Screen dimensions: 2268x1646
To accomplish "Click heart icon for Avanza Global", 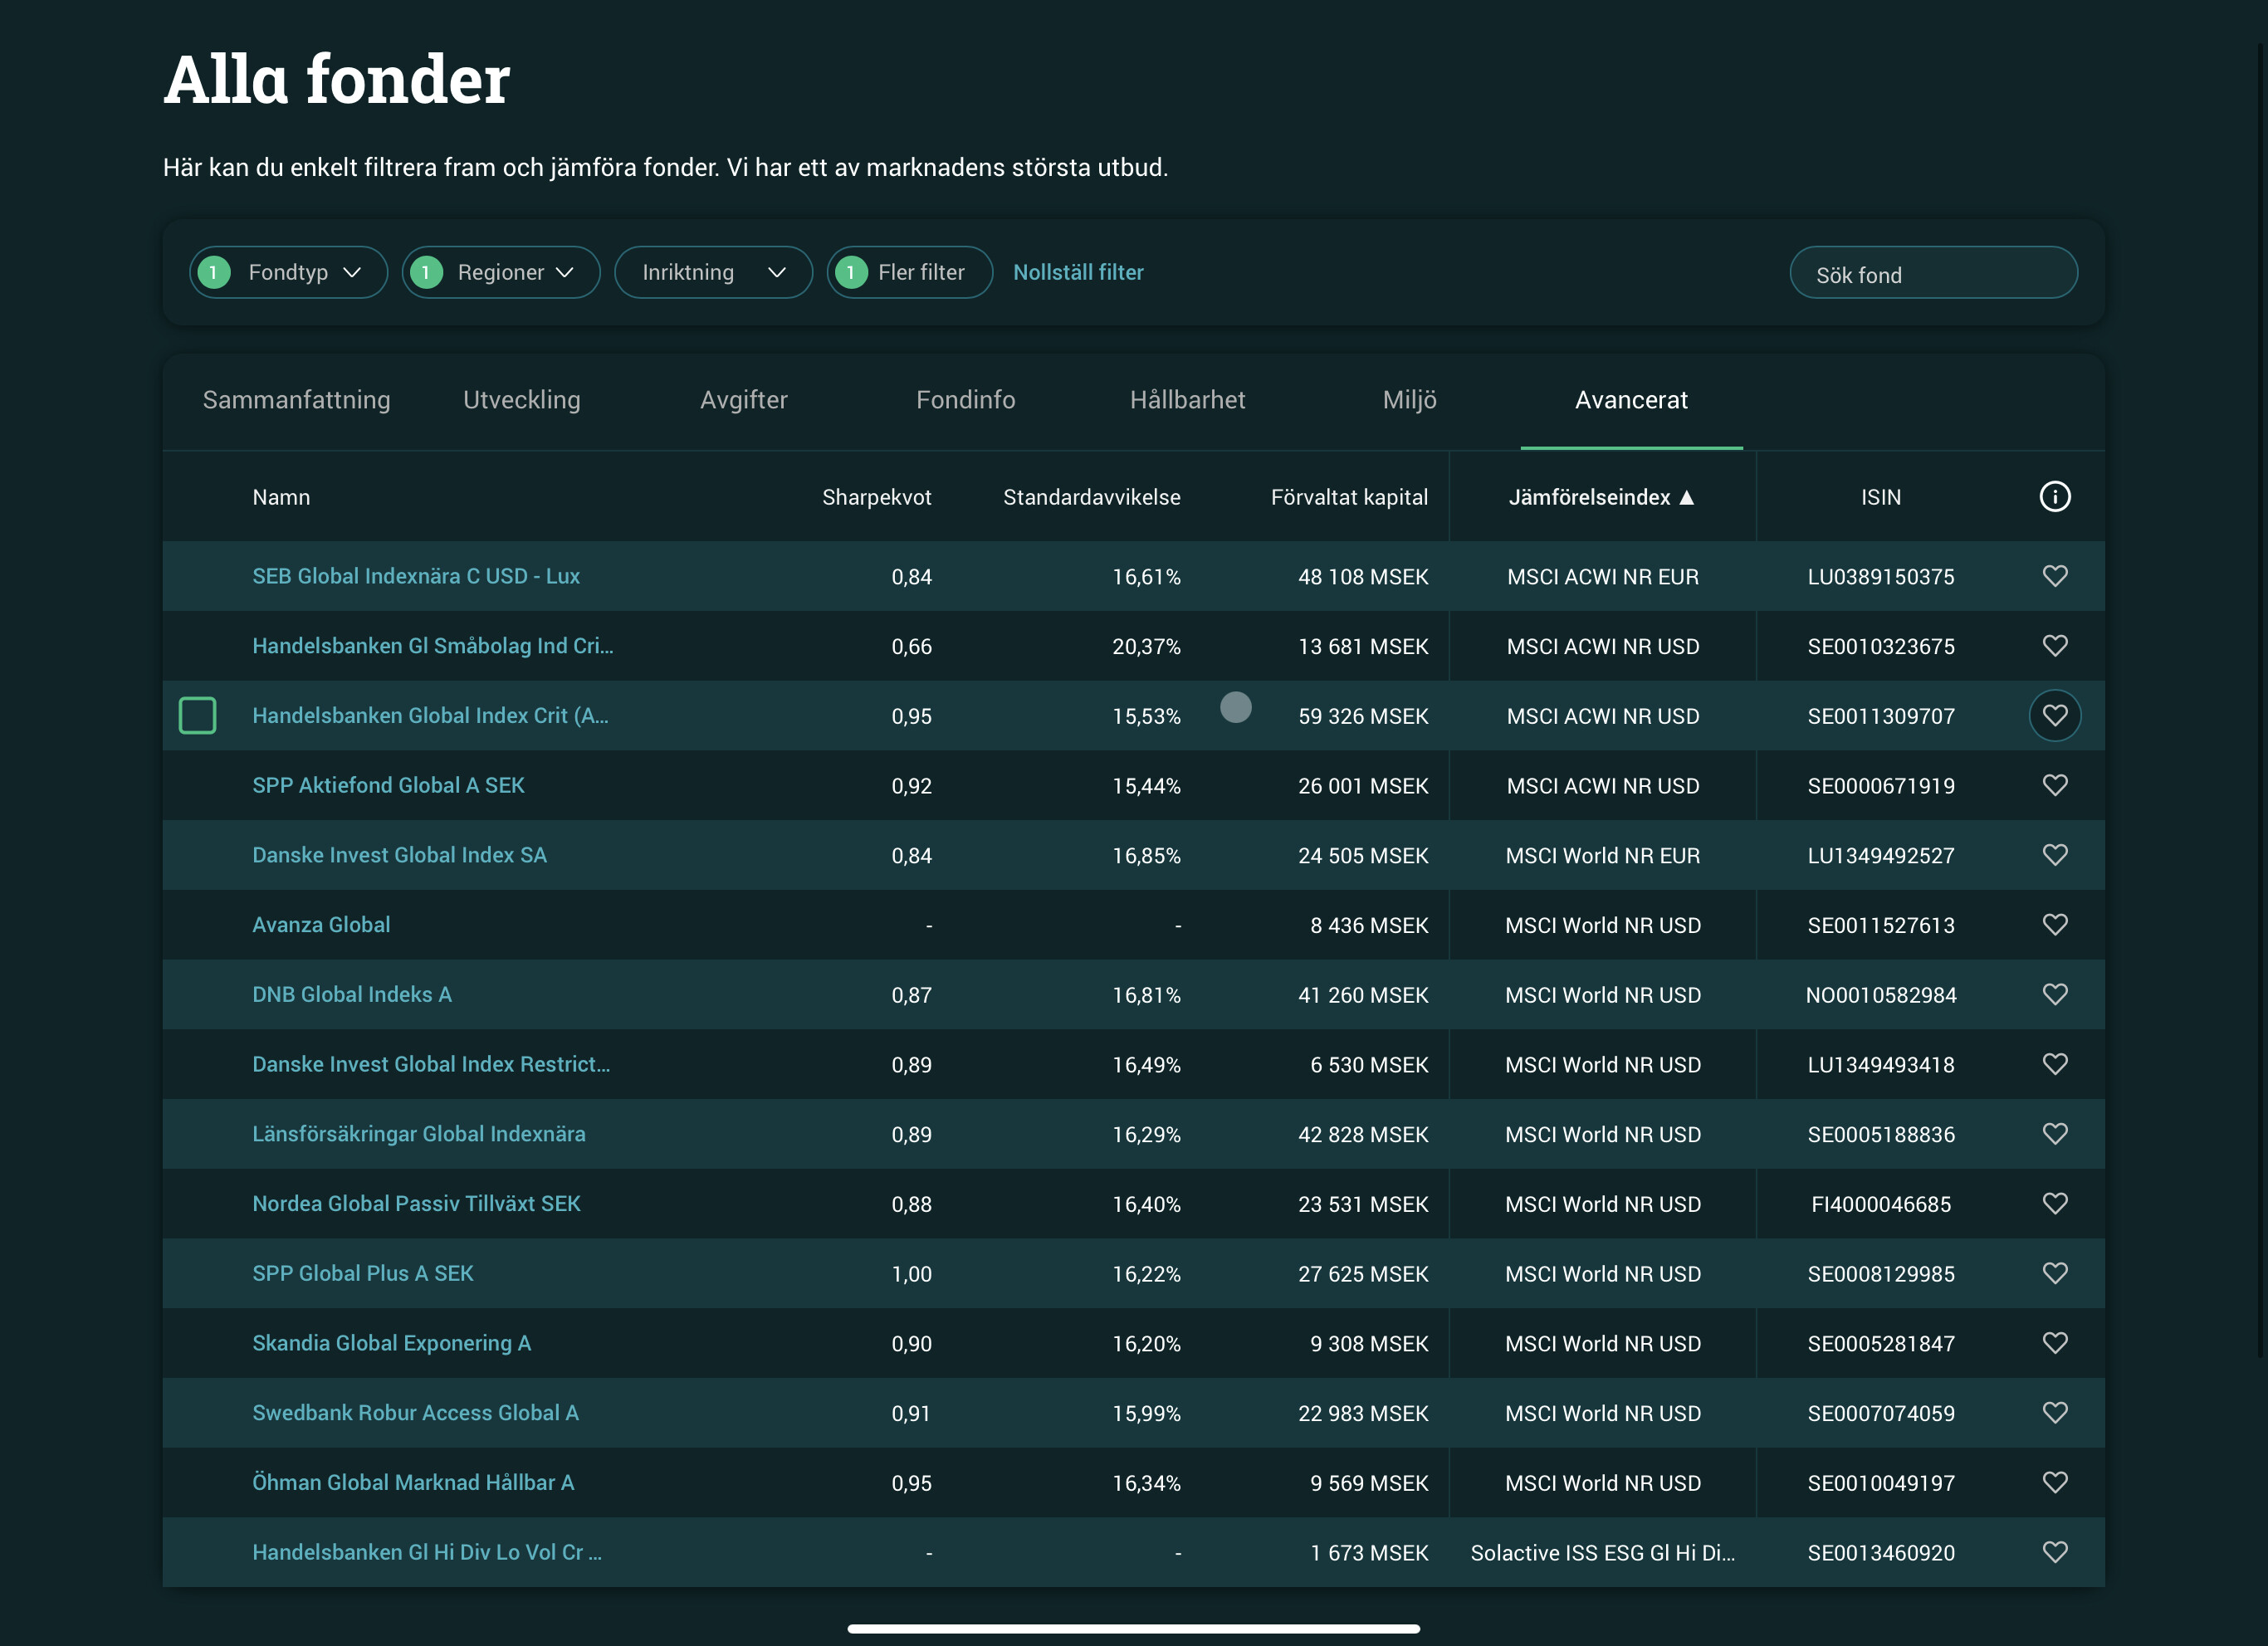I will (2054, 925).
